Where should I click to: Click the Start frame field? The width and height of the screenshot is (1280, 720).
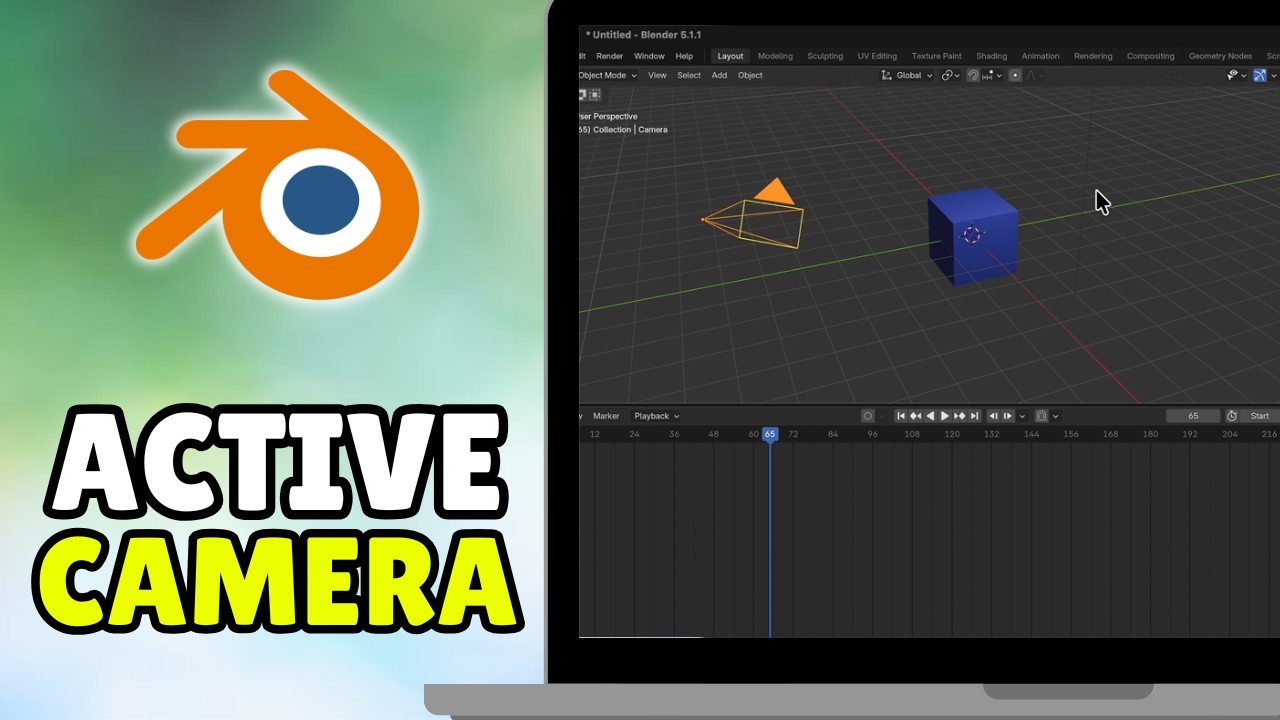(1260, 416)
